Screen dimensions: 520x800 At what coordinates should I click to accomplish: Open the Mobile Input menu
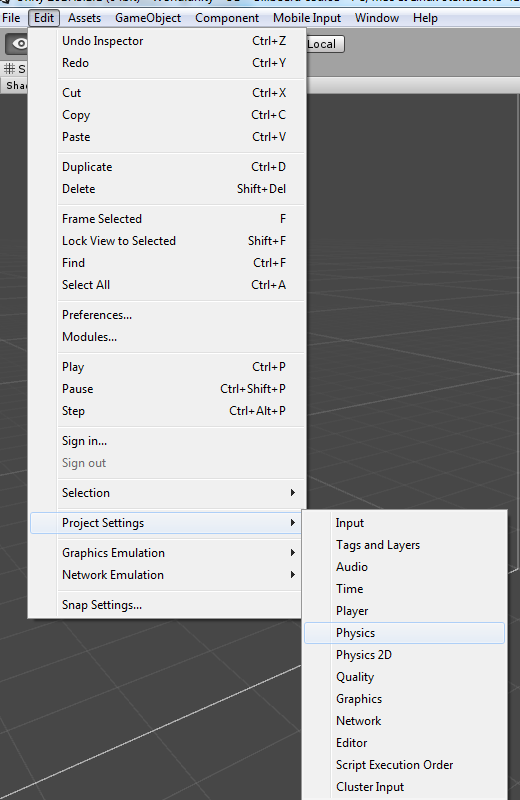(x=307, y=18)
